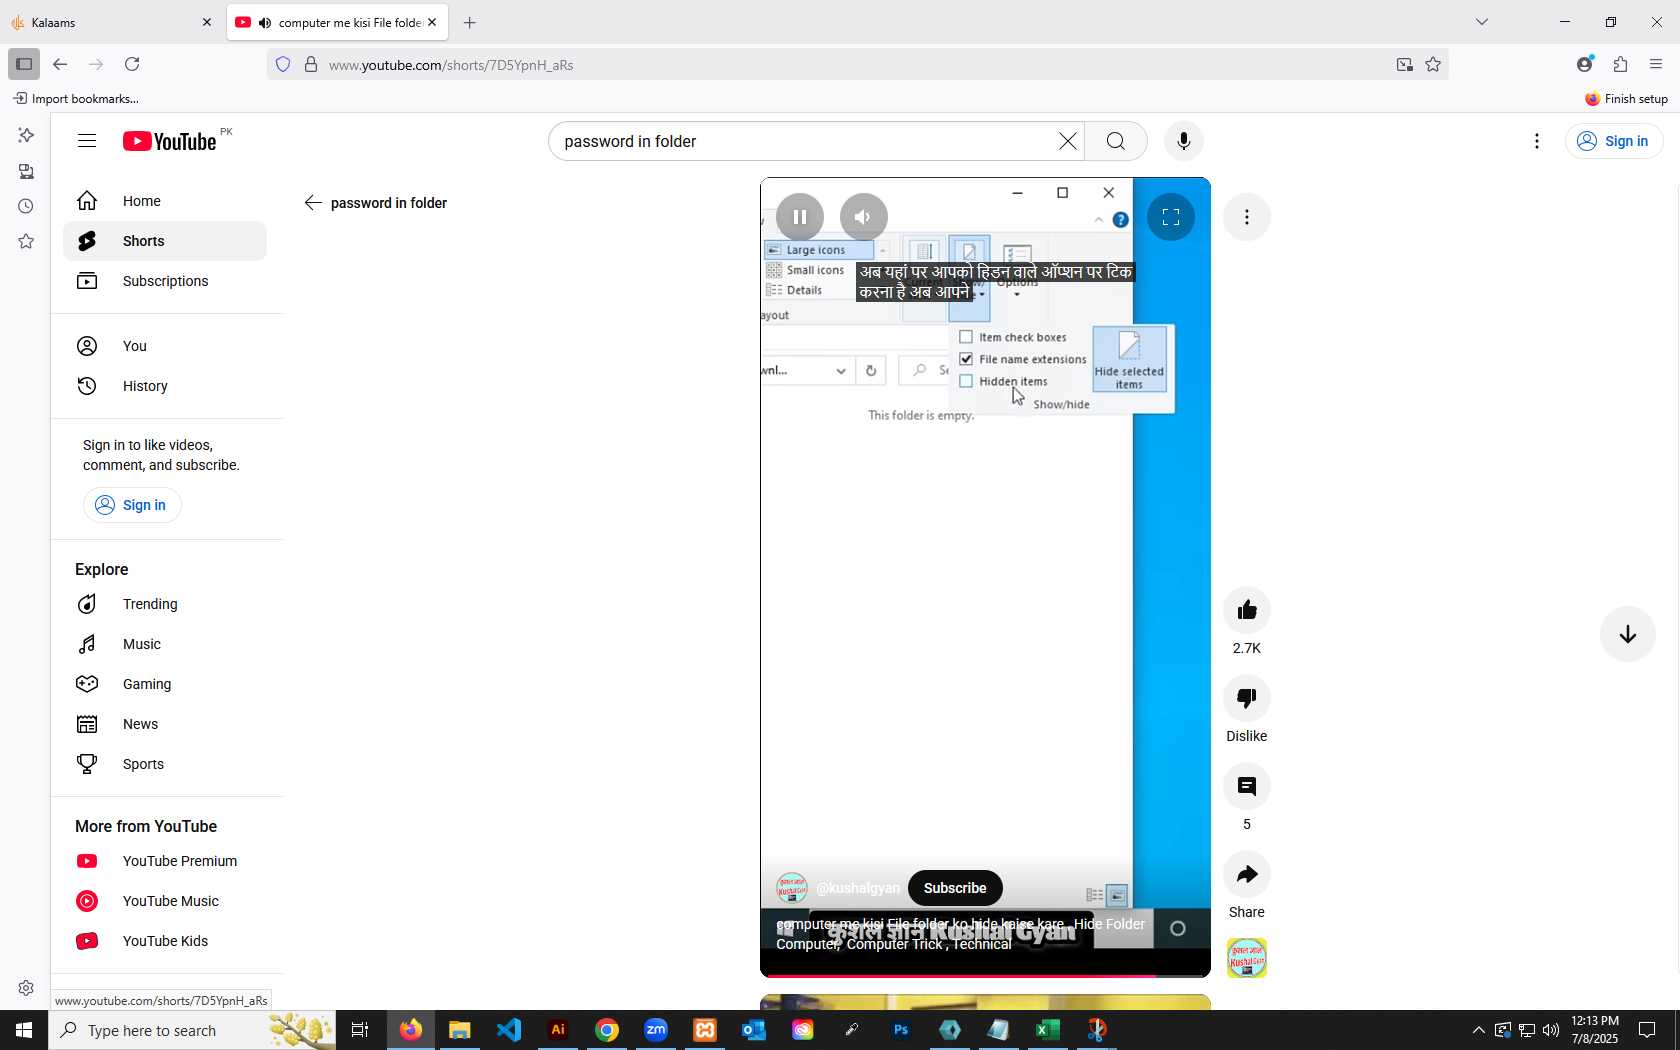Open YouTube Music link
Viewport: 1680px width, 1050px height.
coord(165,901)
